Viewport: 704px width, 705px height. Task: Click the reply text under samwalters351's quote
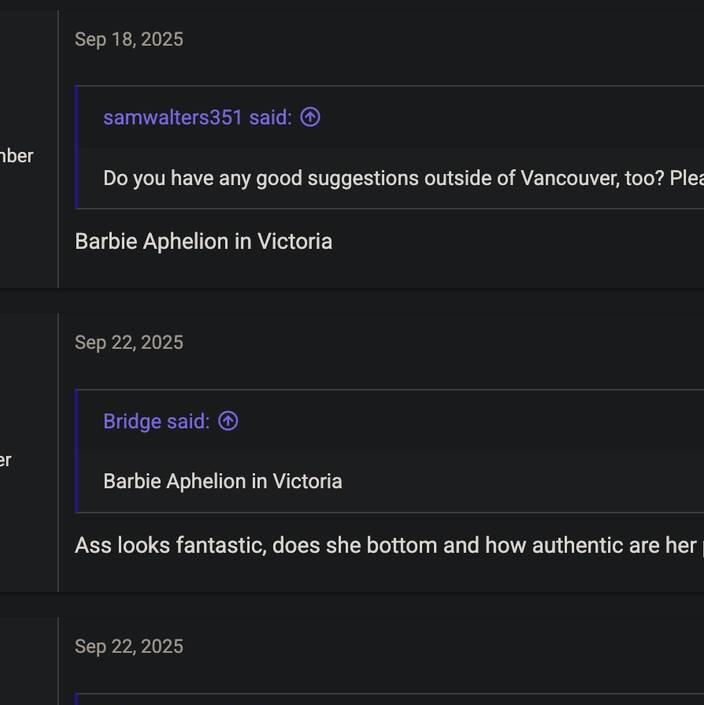point(203,241)
